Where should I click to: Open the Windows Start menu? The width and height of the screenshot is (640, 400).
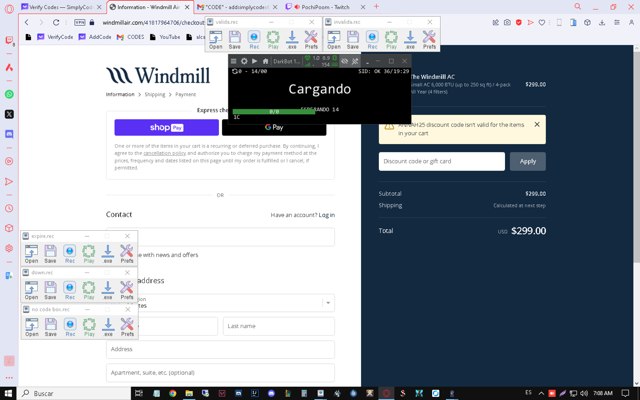(x=9, y=393)
